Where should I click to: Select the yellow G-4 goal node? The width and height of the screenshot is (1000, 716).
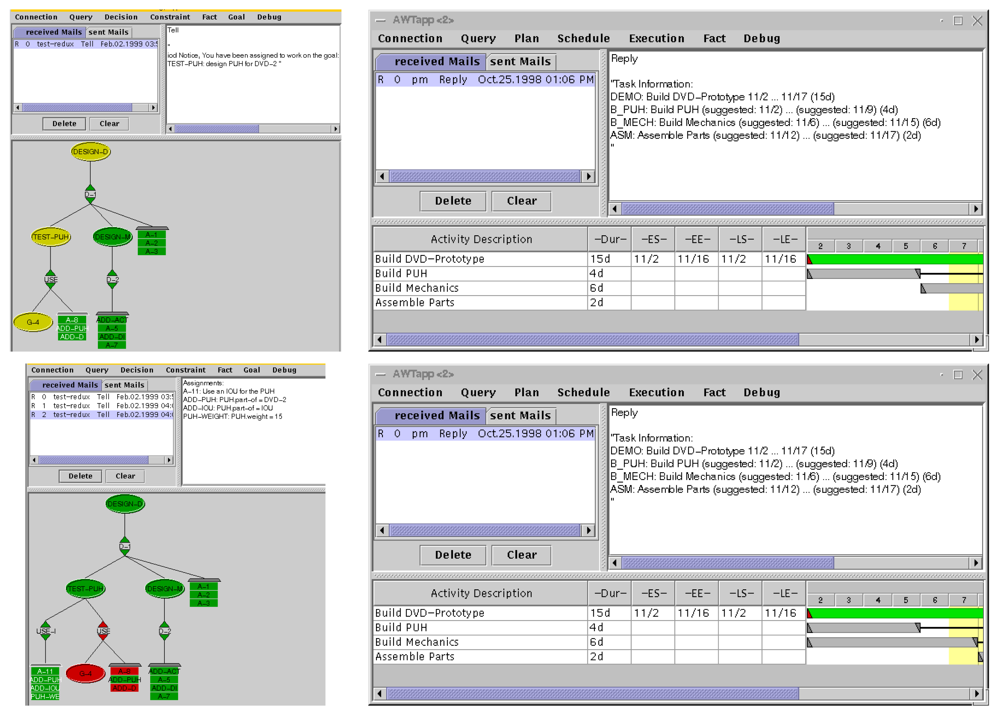pyautogui.click(x=33, y=322)
